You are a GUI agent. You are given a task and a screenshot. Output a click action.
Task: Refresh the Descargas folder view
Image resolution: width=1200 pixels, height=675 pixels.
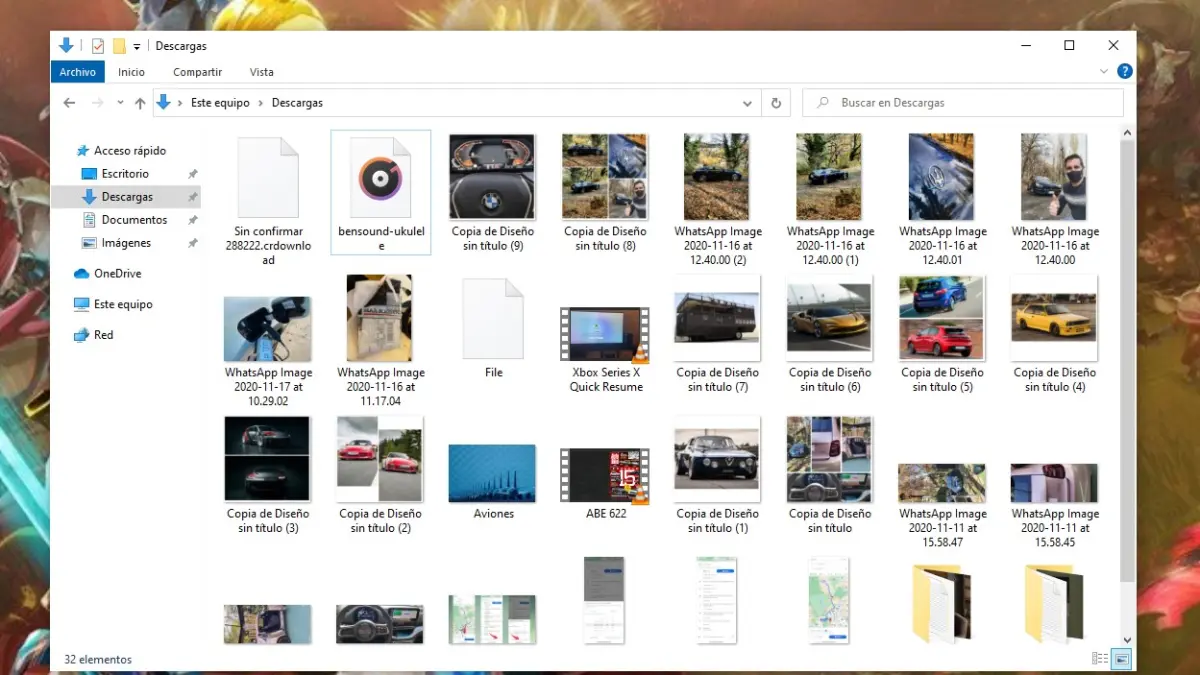[775, 103]
